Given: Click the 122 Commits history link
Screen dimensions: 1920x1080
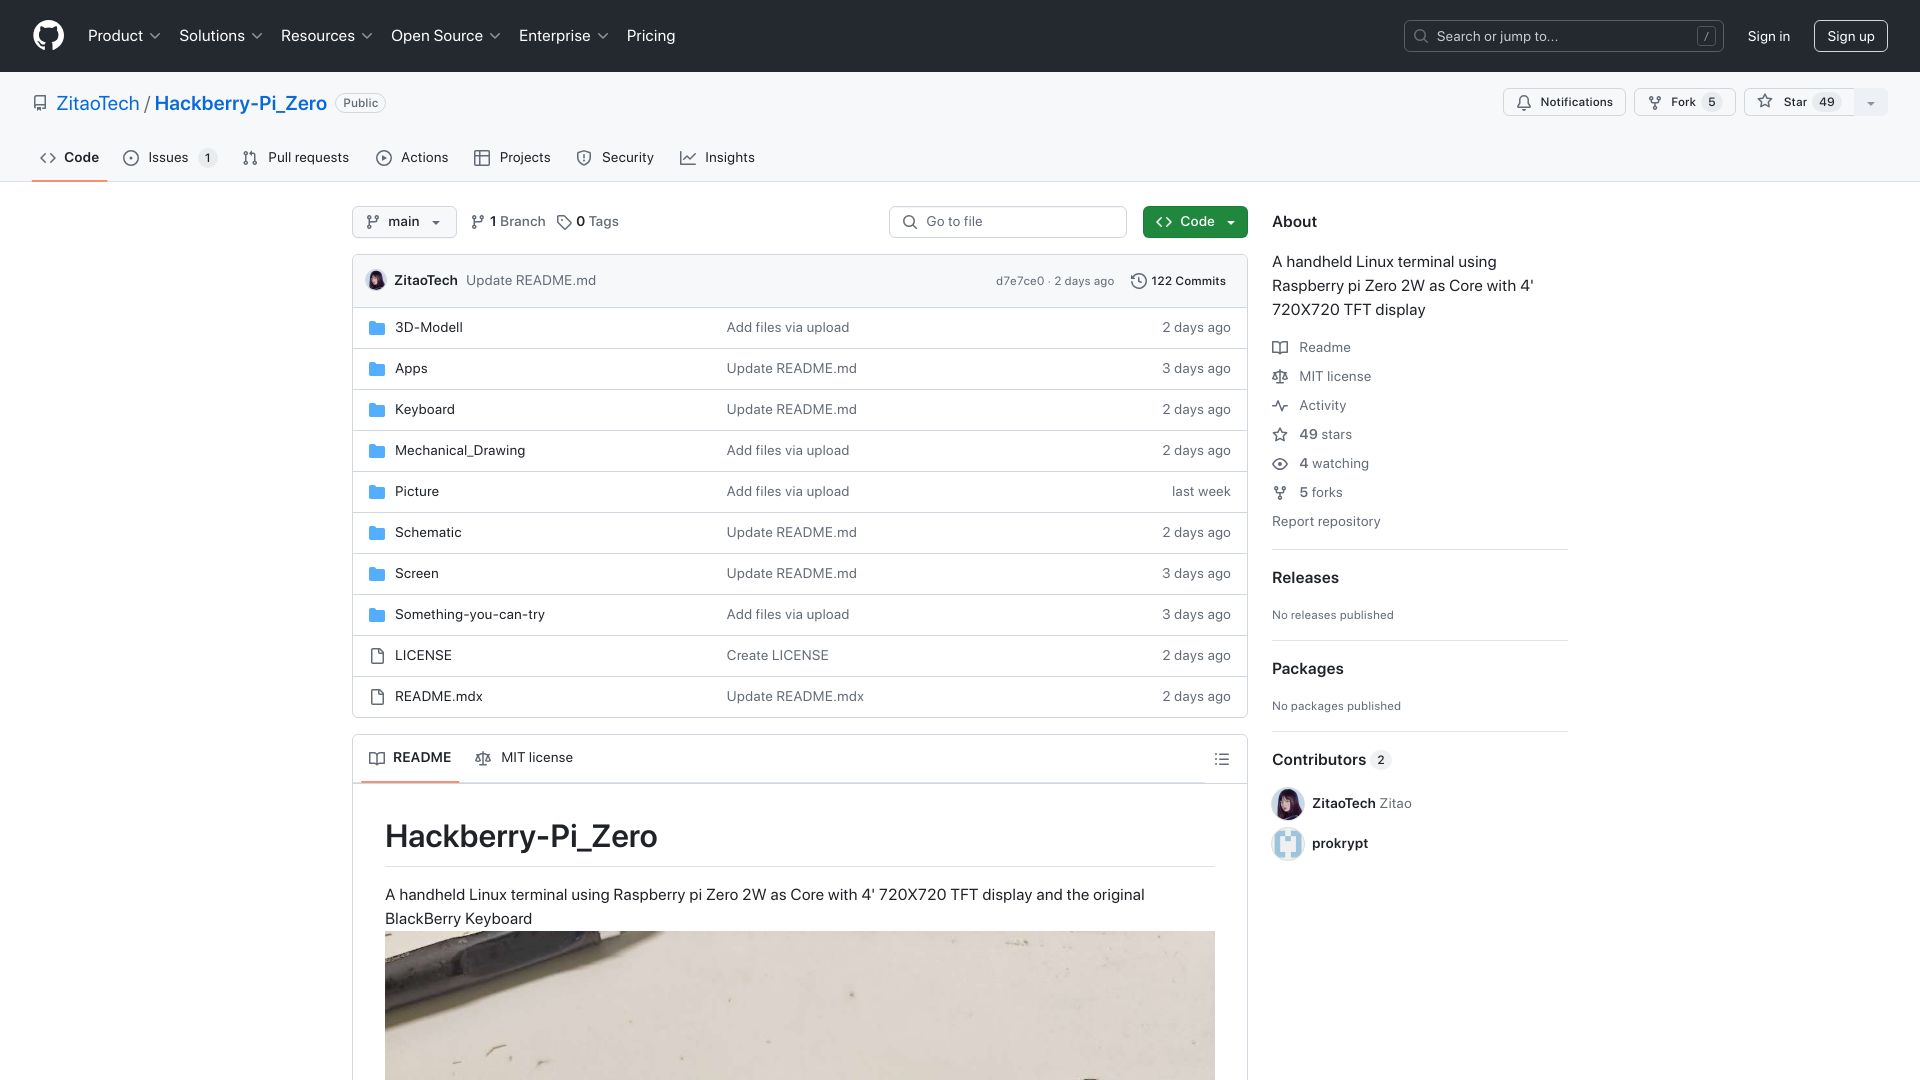Looking at the screenshot, I should pyautogui.click(x=1178, y=281).
